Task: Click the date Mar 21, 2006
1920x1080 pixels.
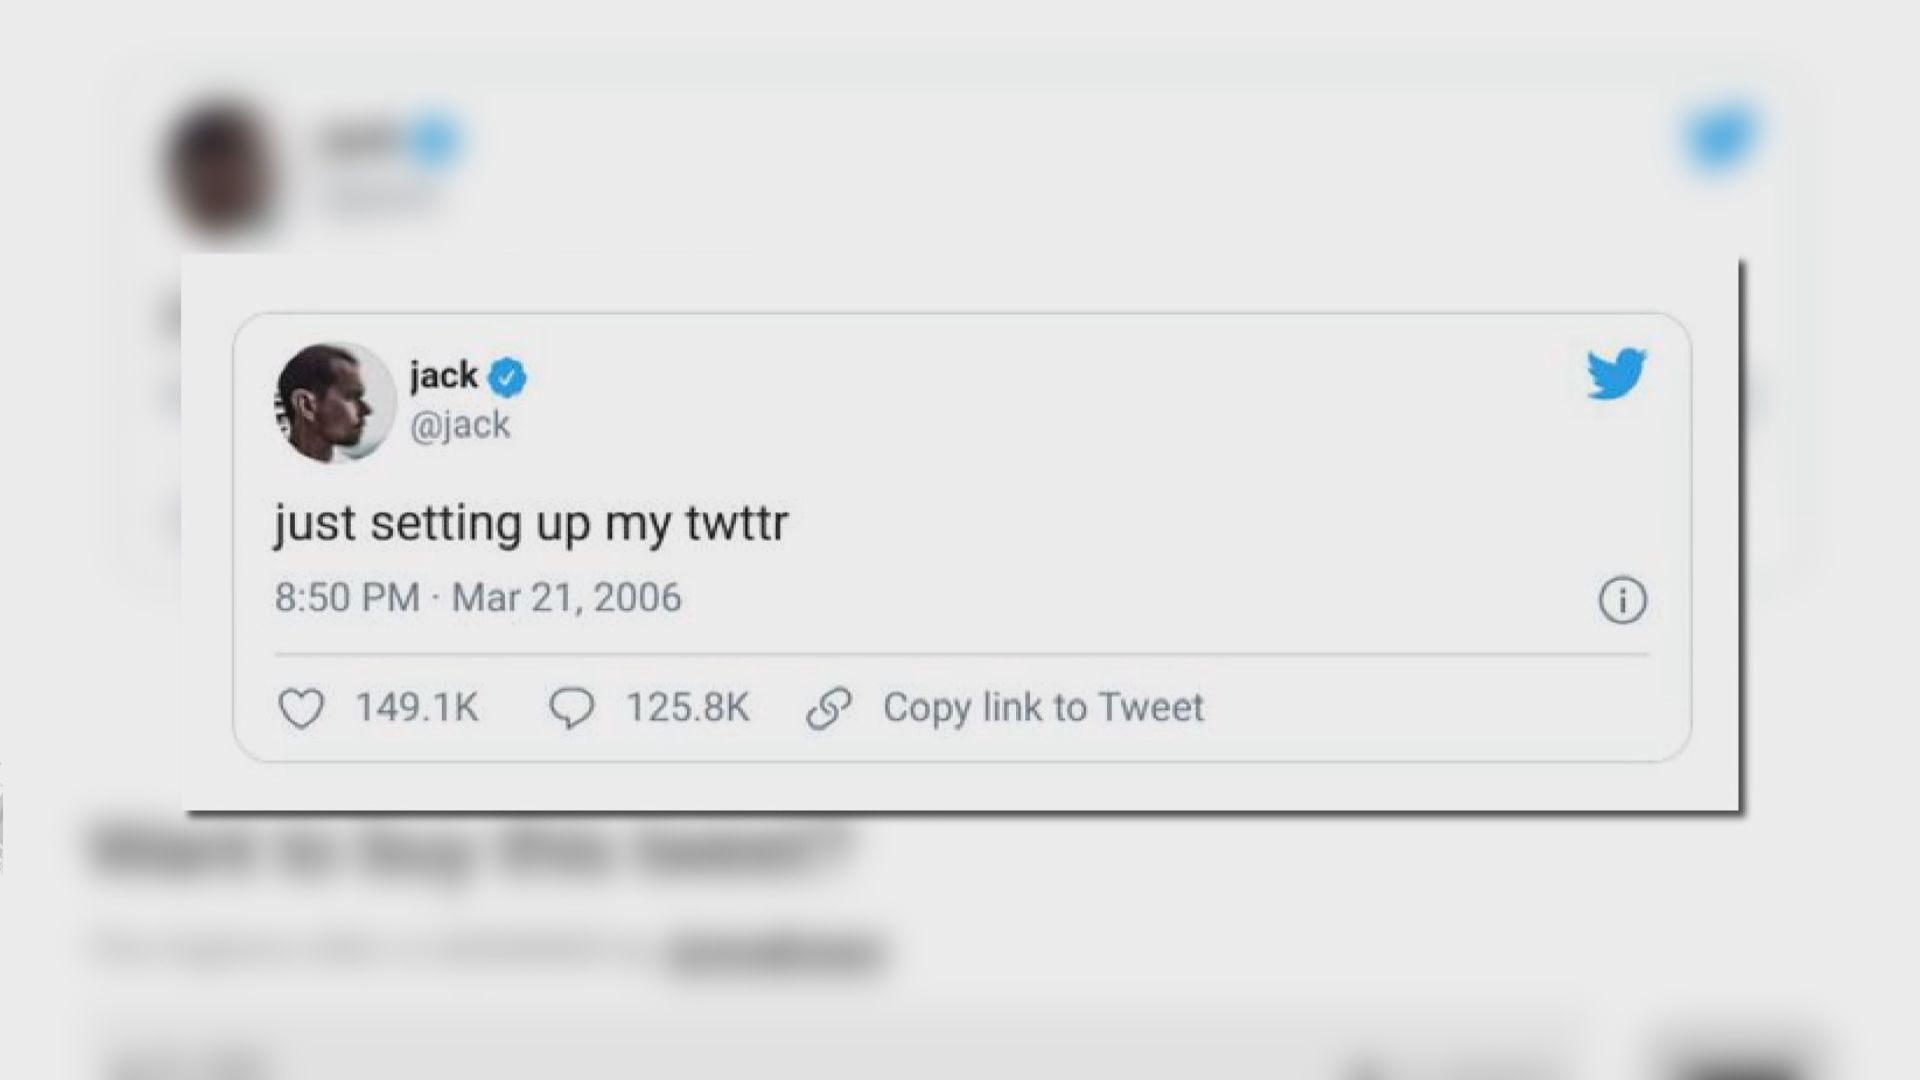Action: (x=566, y=598)
